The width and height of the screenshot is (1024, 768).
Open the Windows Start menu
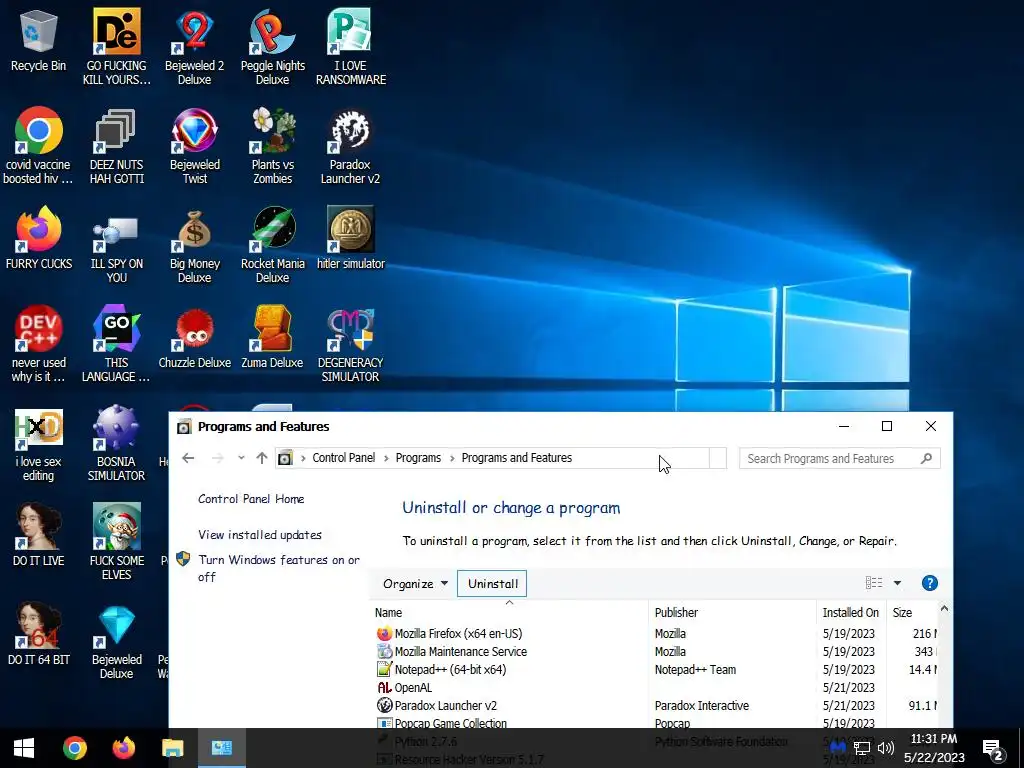(x=24, y=748)
